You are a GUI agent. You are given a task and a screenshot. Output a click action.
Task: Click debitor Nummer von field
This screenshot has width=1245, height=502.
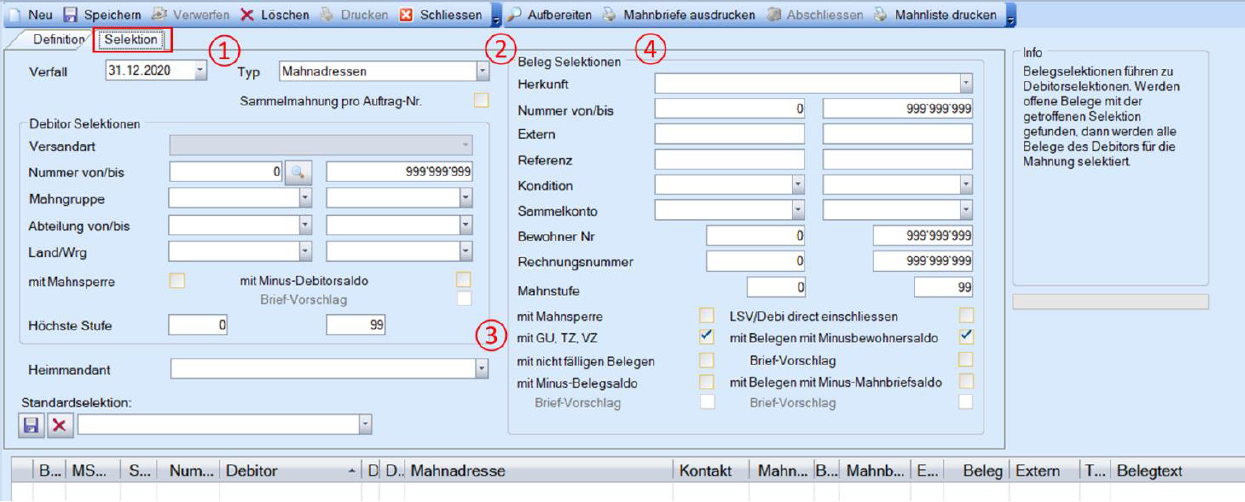tap(226, 173)
